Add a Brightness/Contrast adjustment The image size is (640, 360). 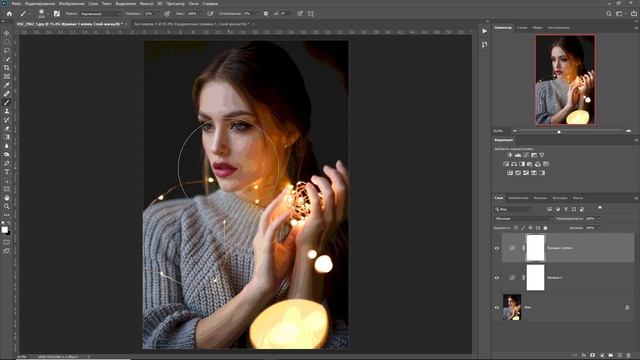point(510,155)
